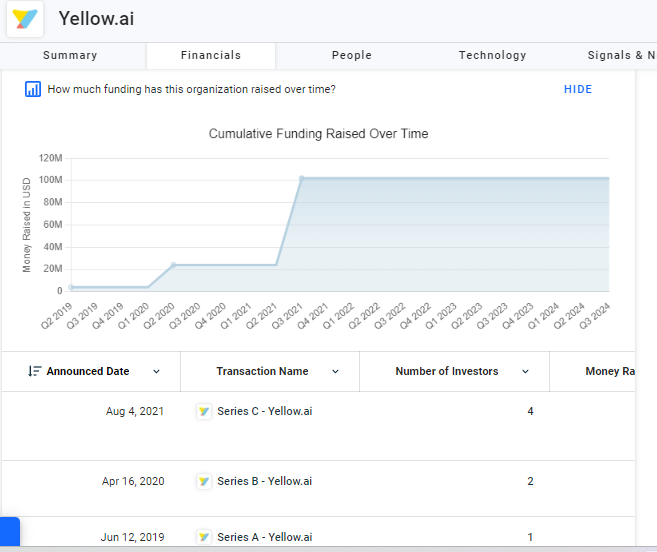Click investor count 2 in Series B row
This screenshot has height=552, width=657.
click(x=530, y=481)
